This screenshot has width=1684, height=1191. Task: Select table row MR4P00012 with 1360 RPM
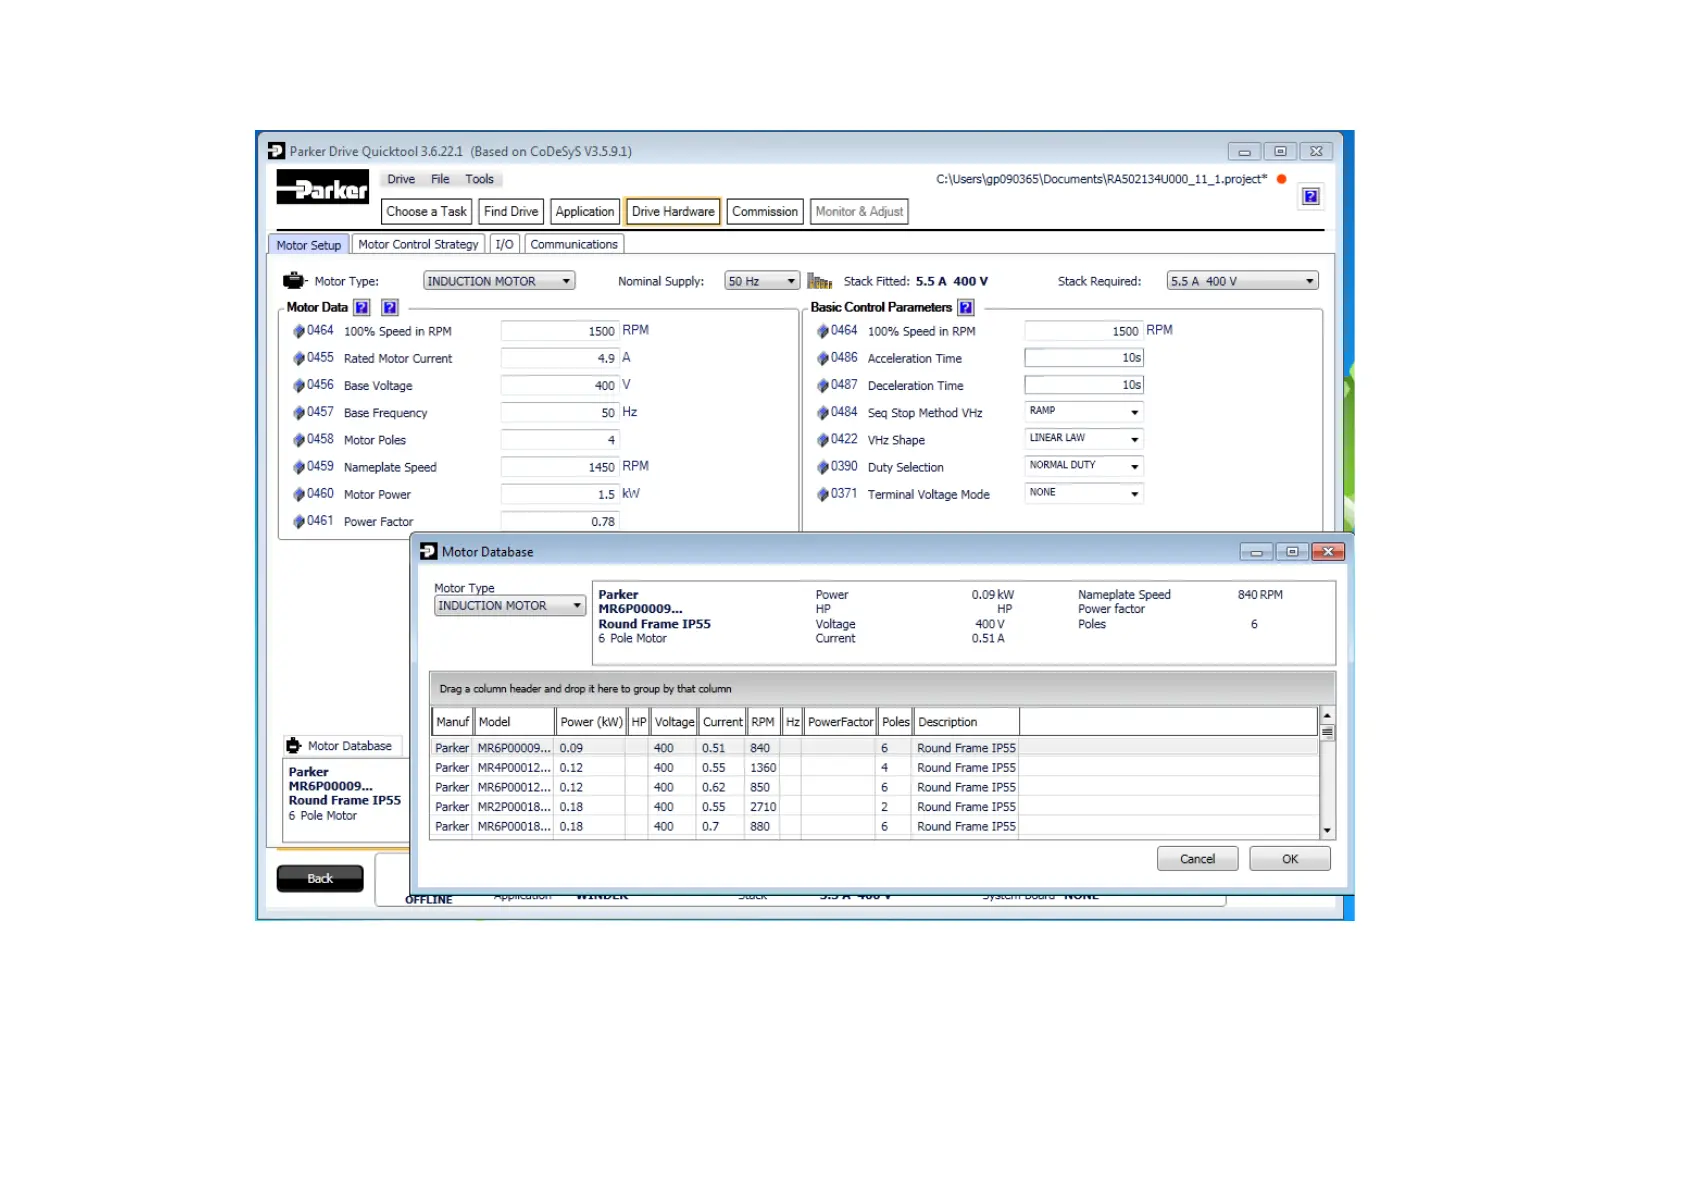click(874, 768)
